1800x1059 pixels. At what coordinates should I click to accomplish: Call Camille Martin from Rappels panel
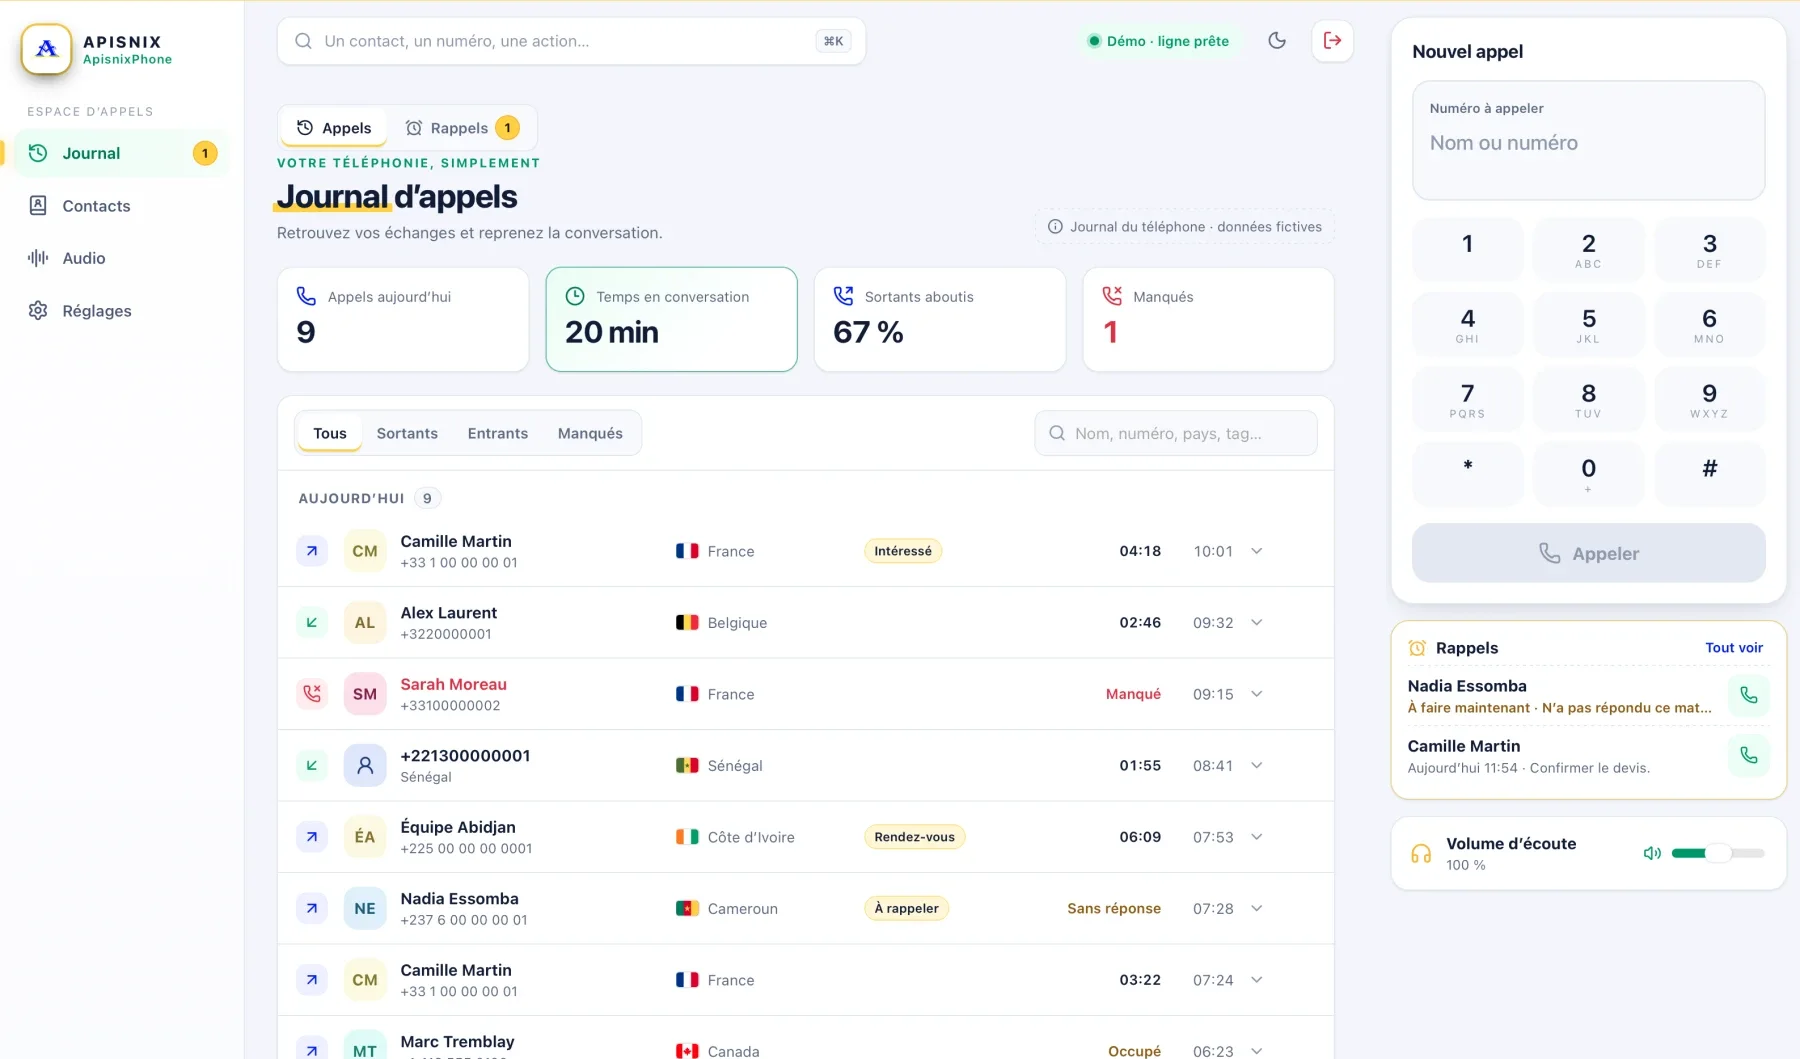1749,755
